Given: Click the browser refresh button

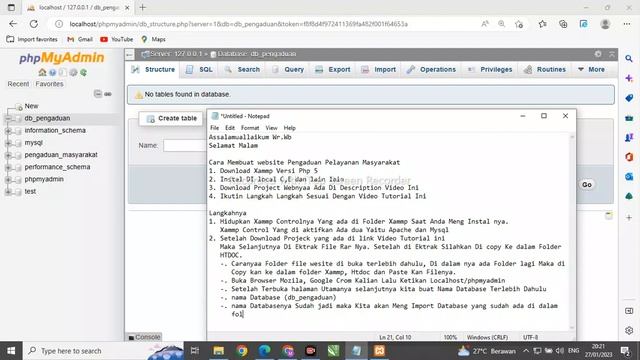Looking at the screenshot, I should 33,24.
